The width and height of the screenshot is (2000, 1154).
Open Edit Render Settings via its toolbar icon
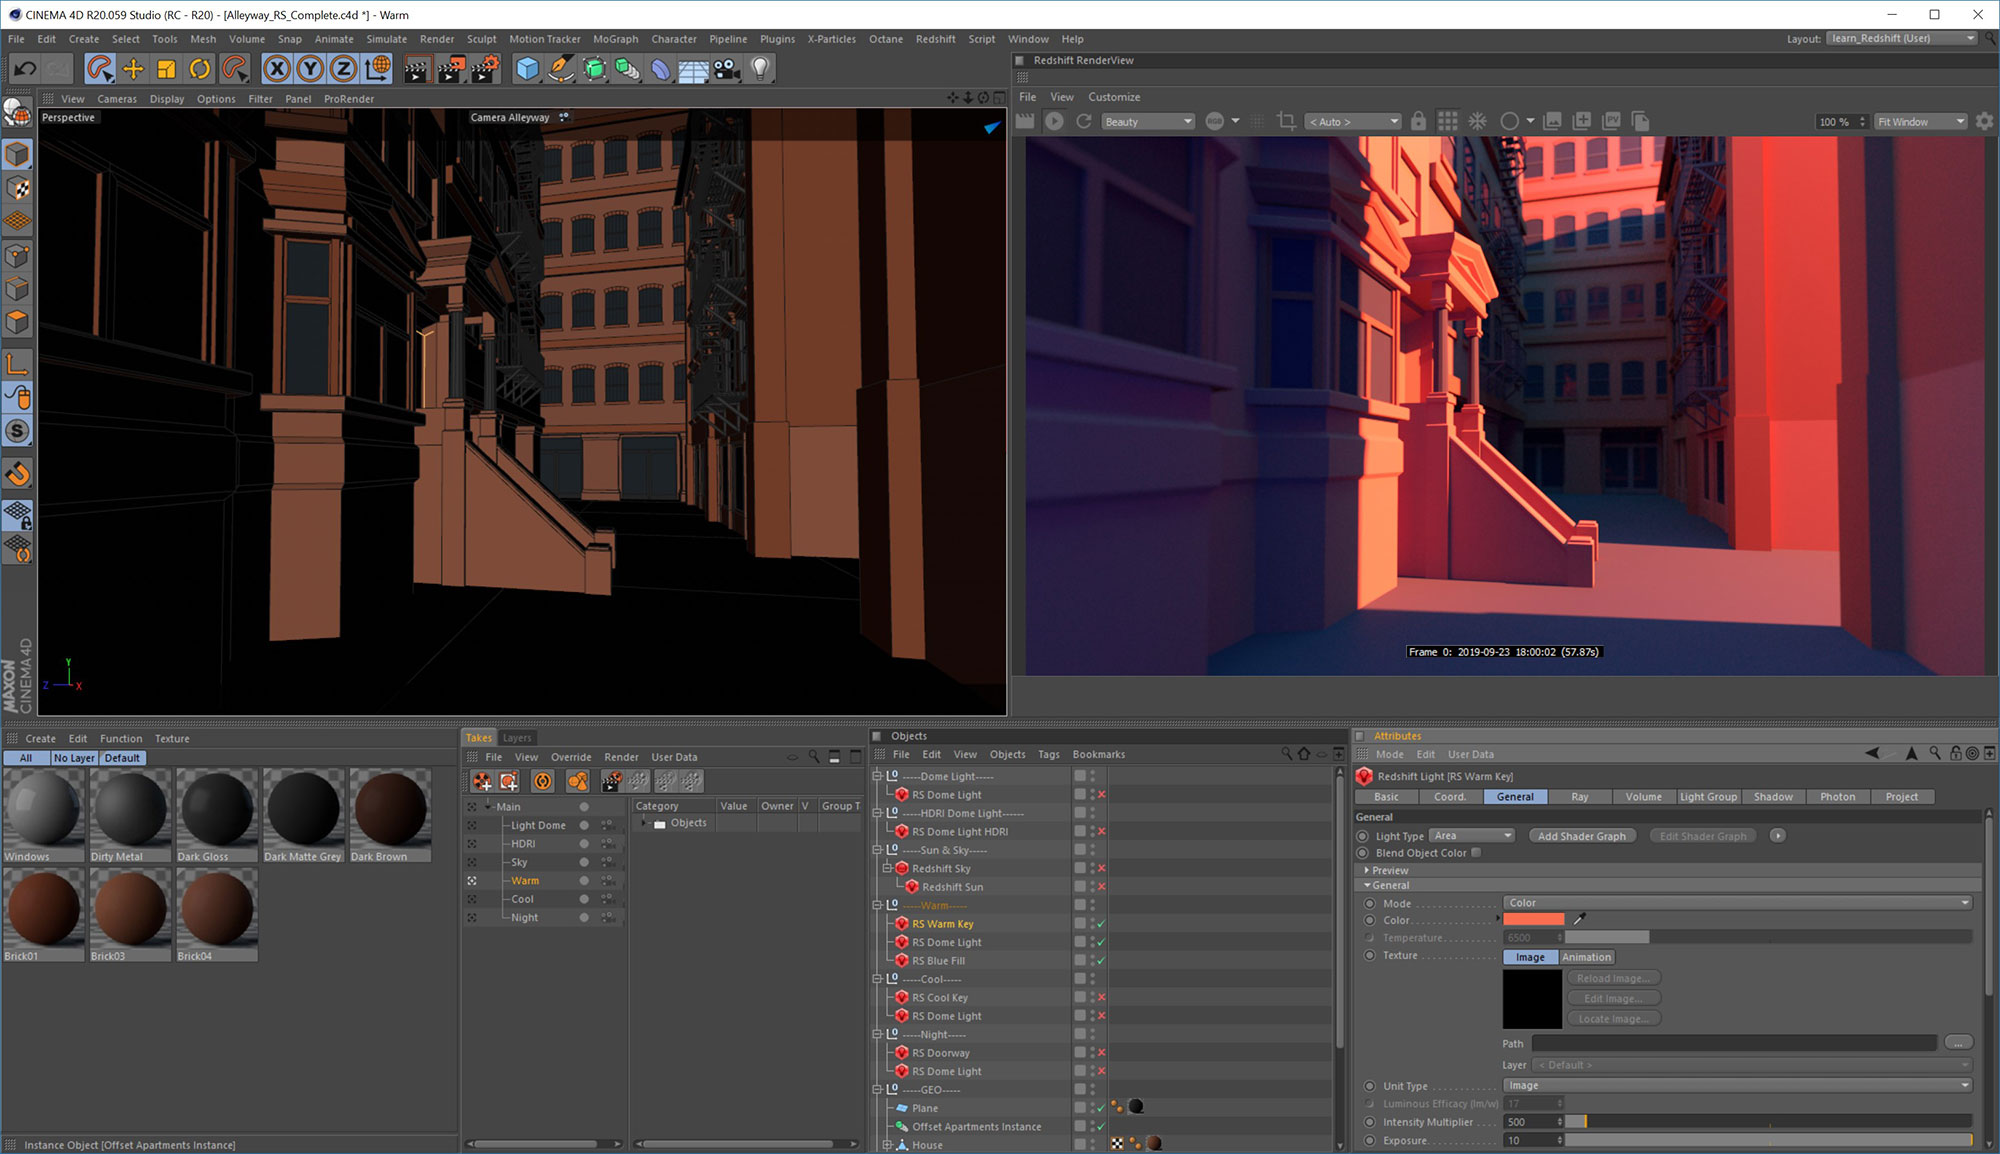pos(486,68)
